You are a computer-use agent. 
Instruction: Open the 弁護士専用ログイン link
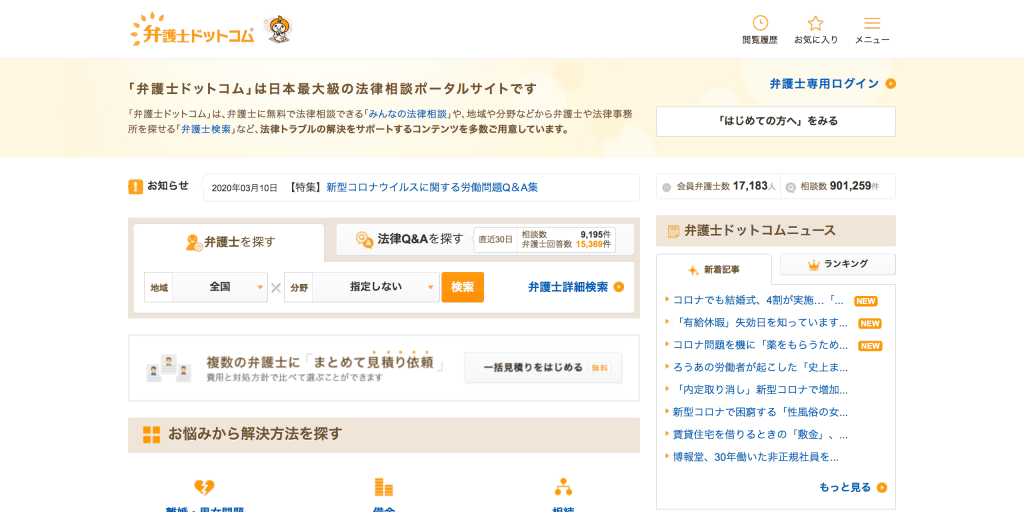pyautogui.click(x=824, y=84)
